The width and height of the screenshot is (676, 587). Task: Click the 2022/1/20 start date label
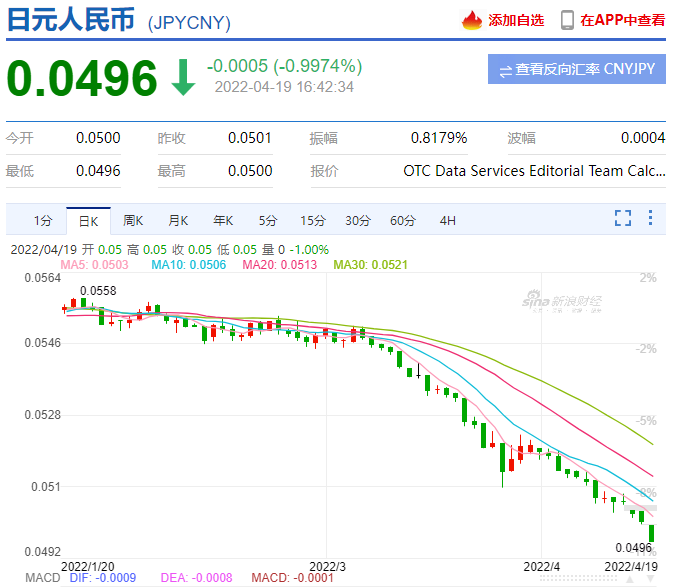[88, 567]
